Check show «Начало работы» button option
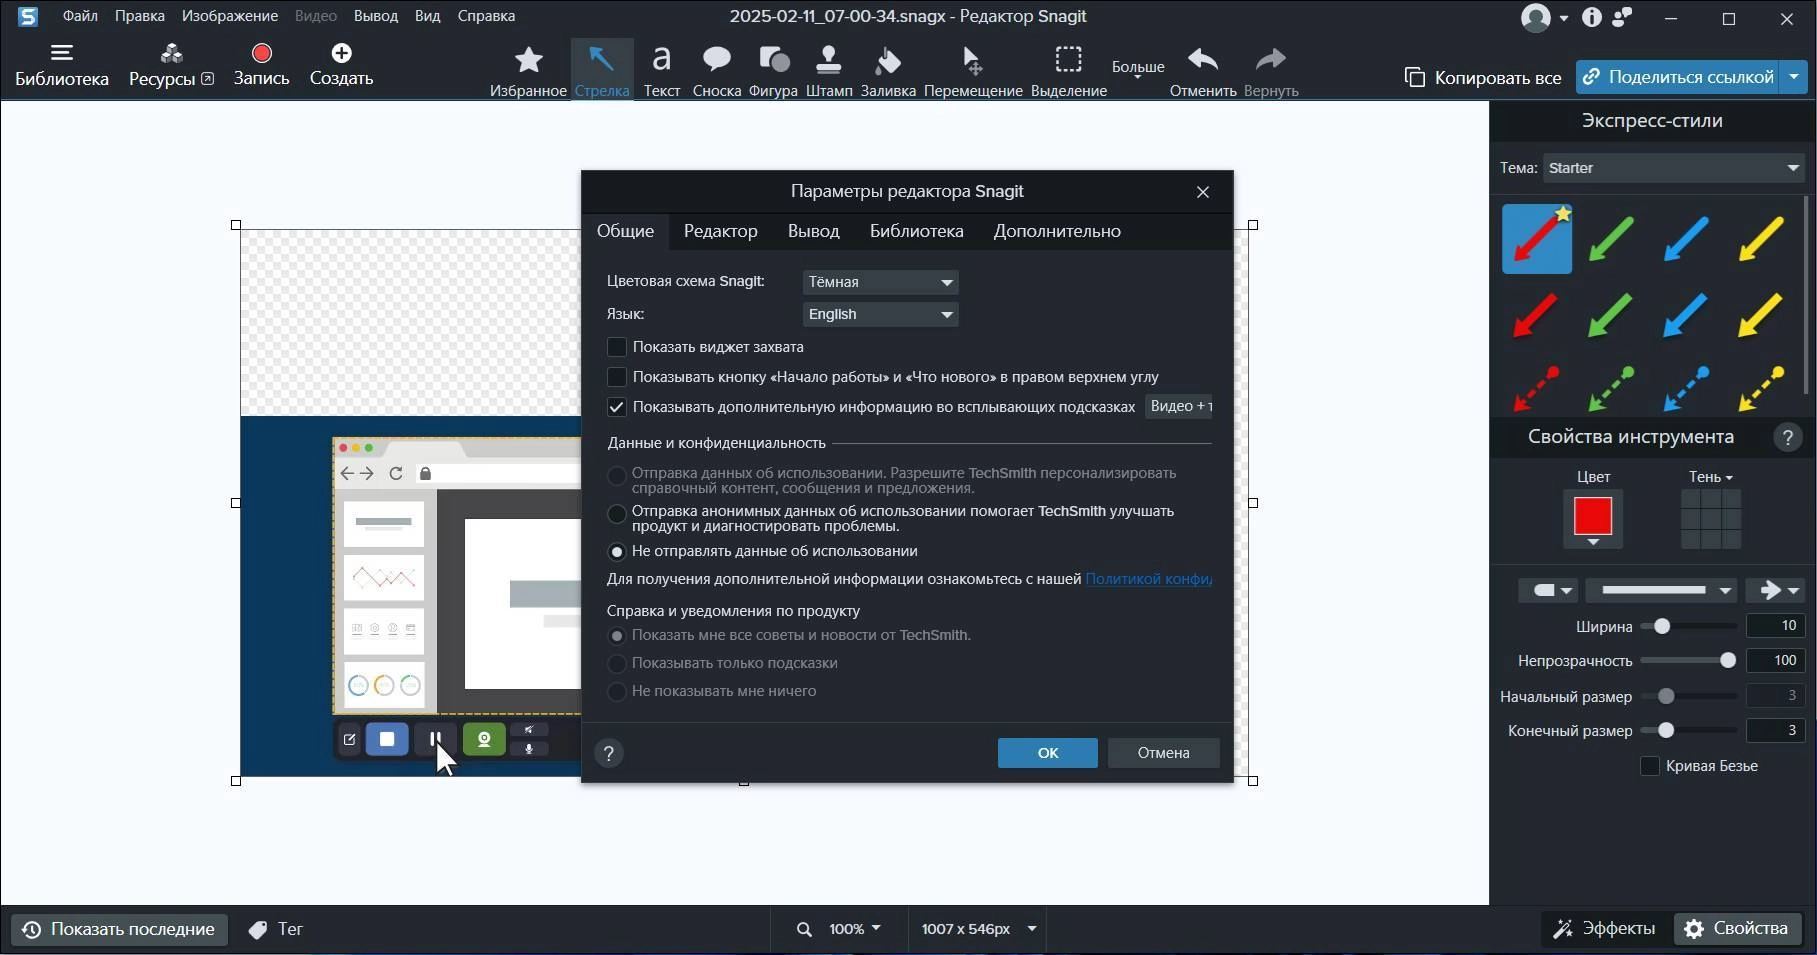 tap(617, 377)
